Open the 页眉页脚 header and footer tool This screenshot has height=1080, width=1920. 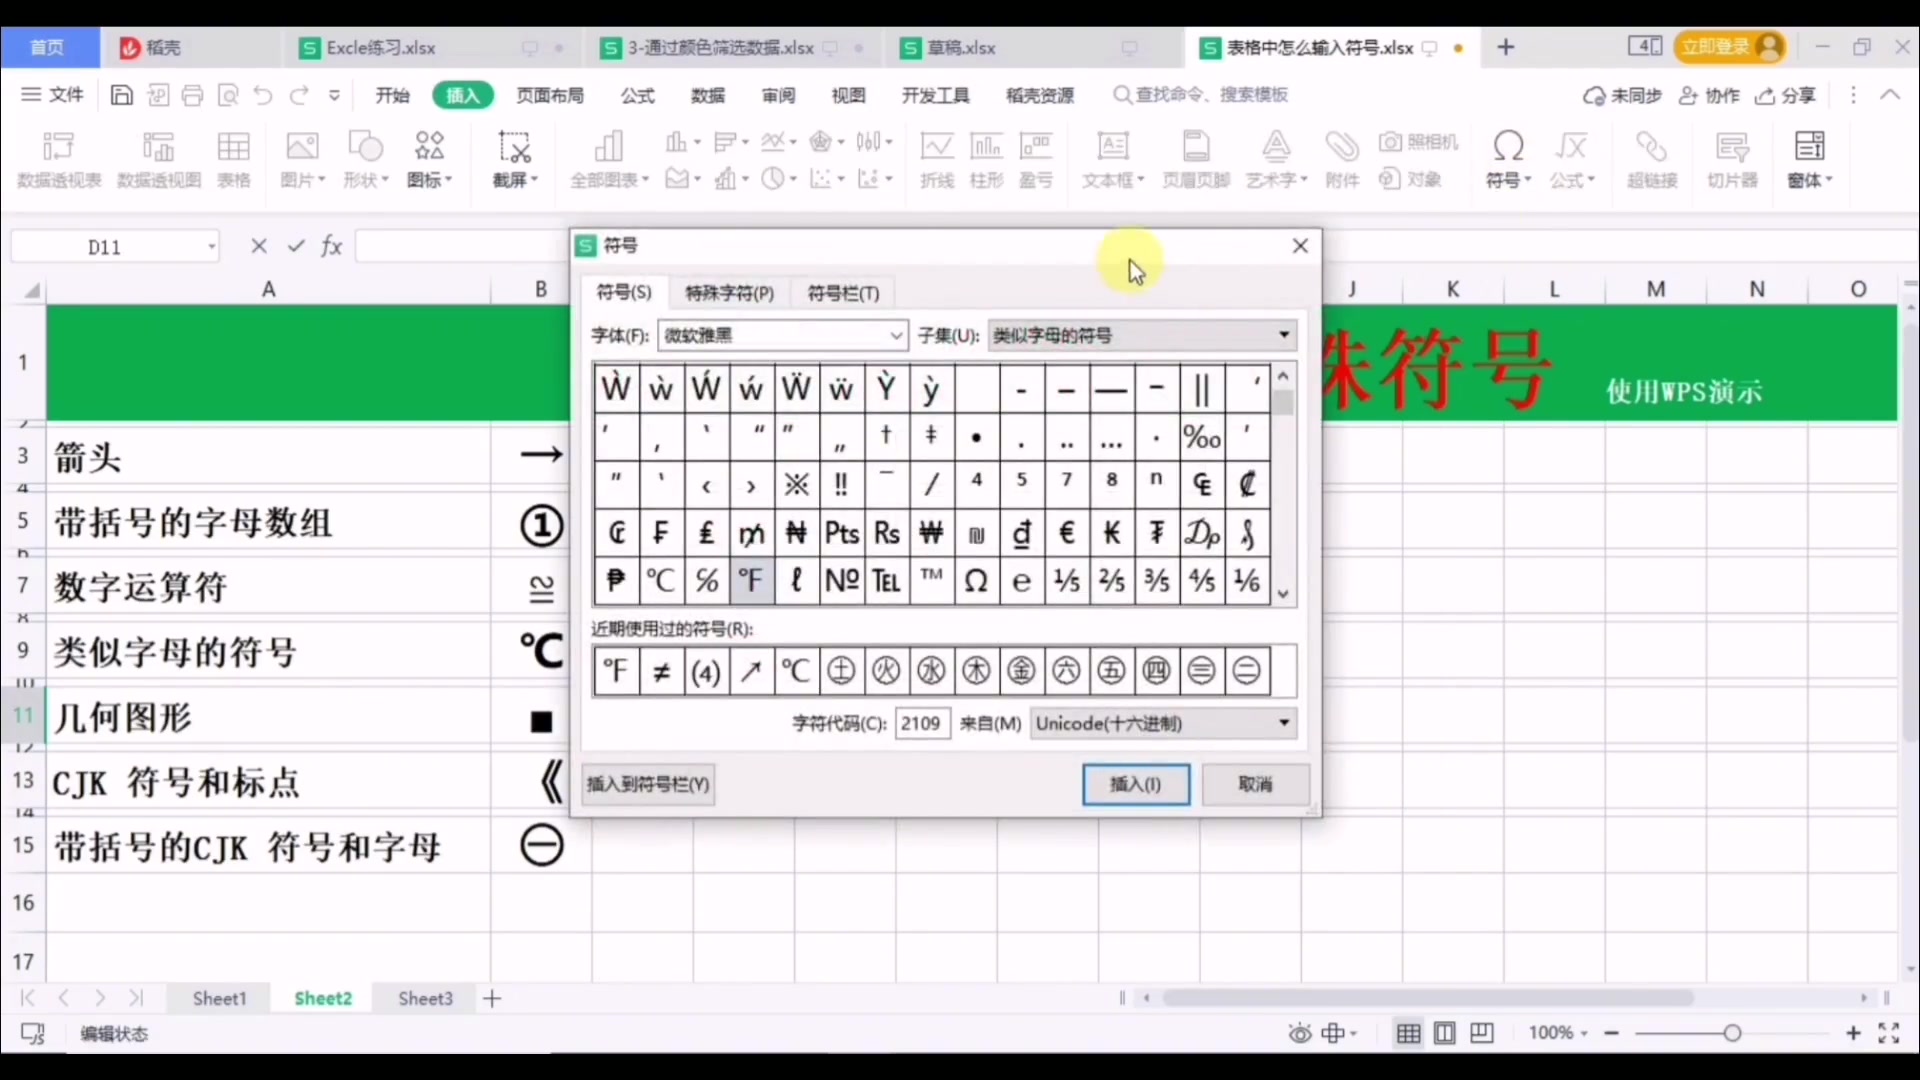(1195, 160)
